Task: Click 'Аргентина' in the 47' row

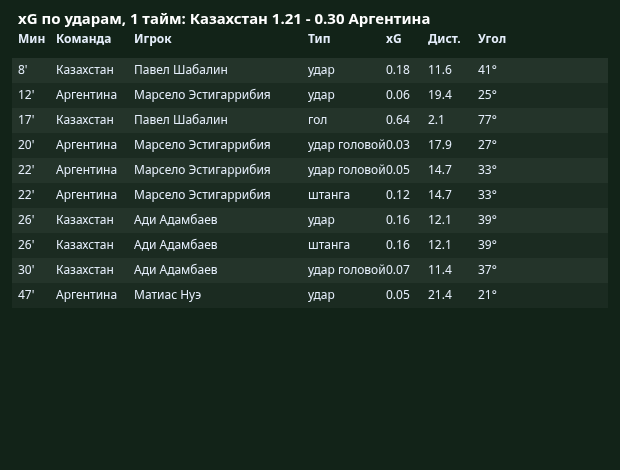Action: coord(86,295)
